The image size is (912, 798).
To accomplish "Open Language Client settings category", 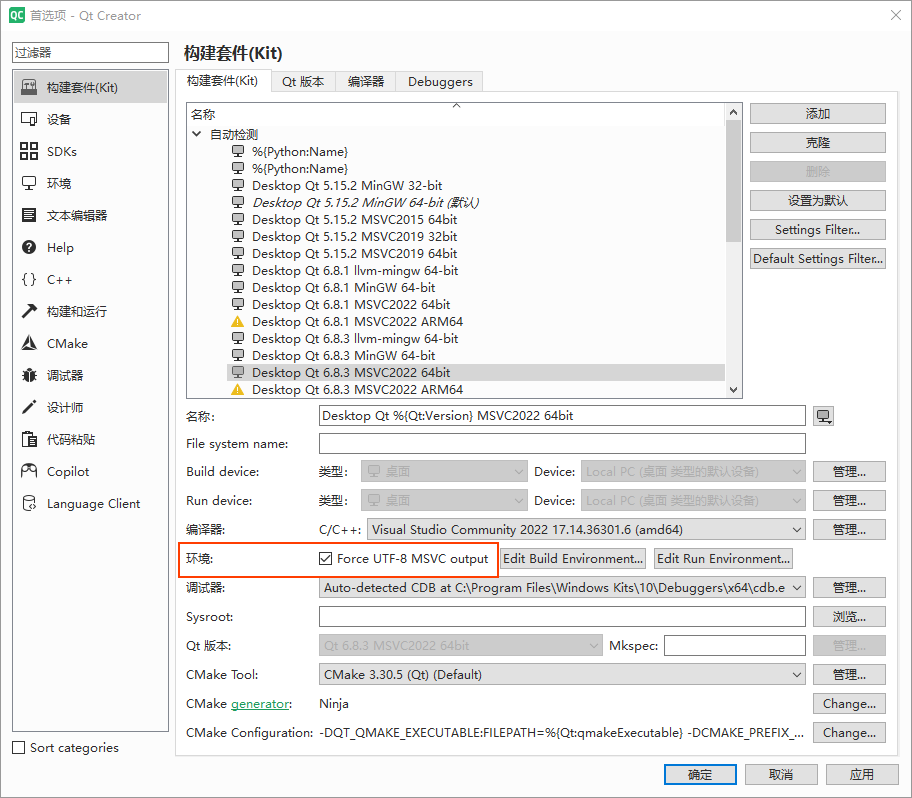I will pos(93,504).
